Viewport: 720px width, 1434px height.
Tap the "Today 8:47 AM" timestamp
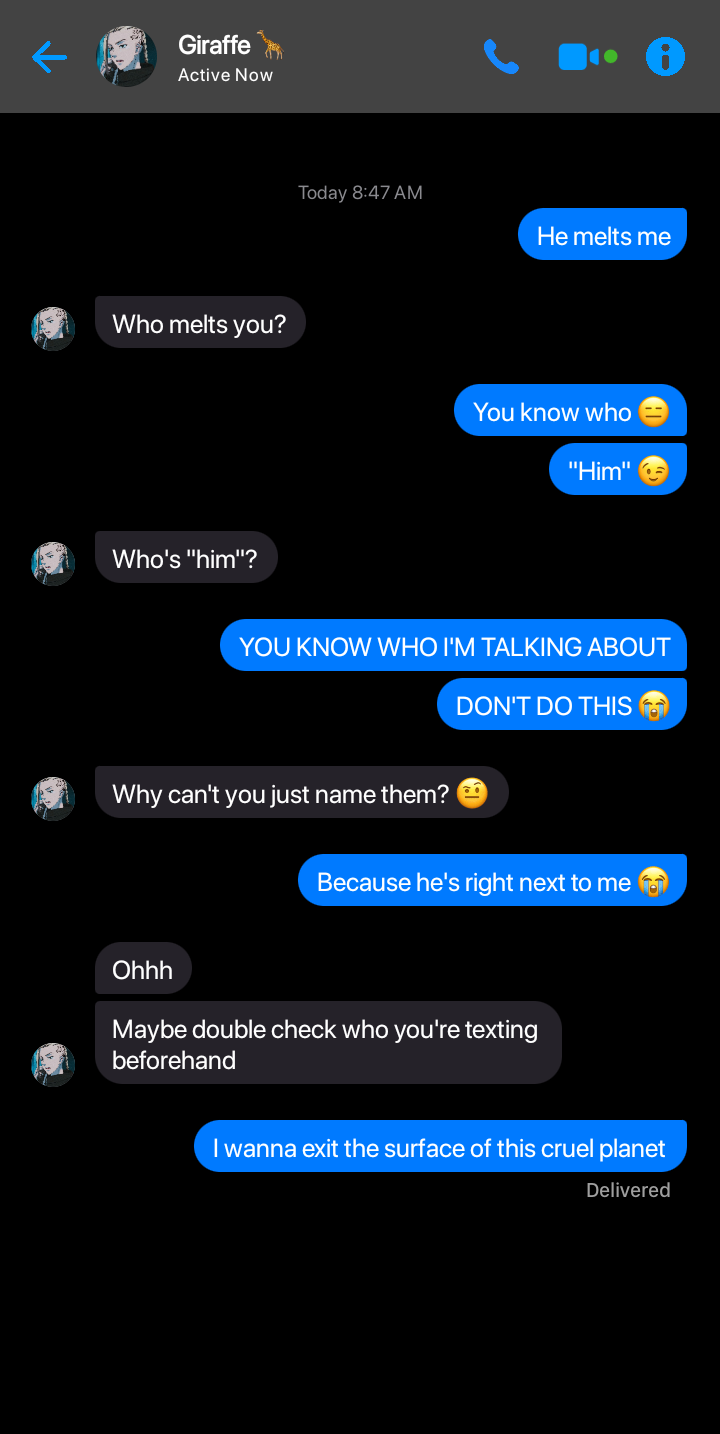point(360,192)
